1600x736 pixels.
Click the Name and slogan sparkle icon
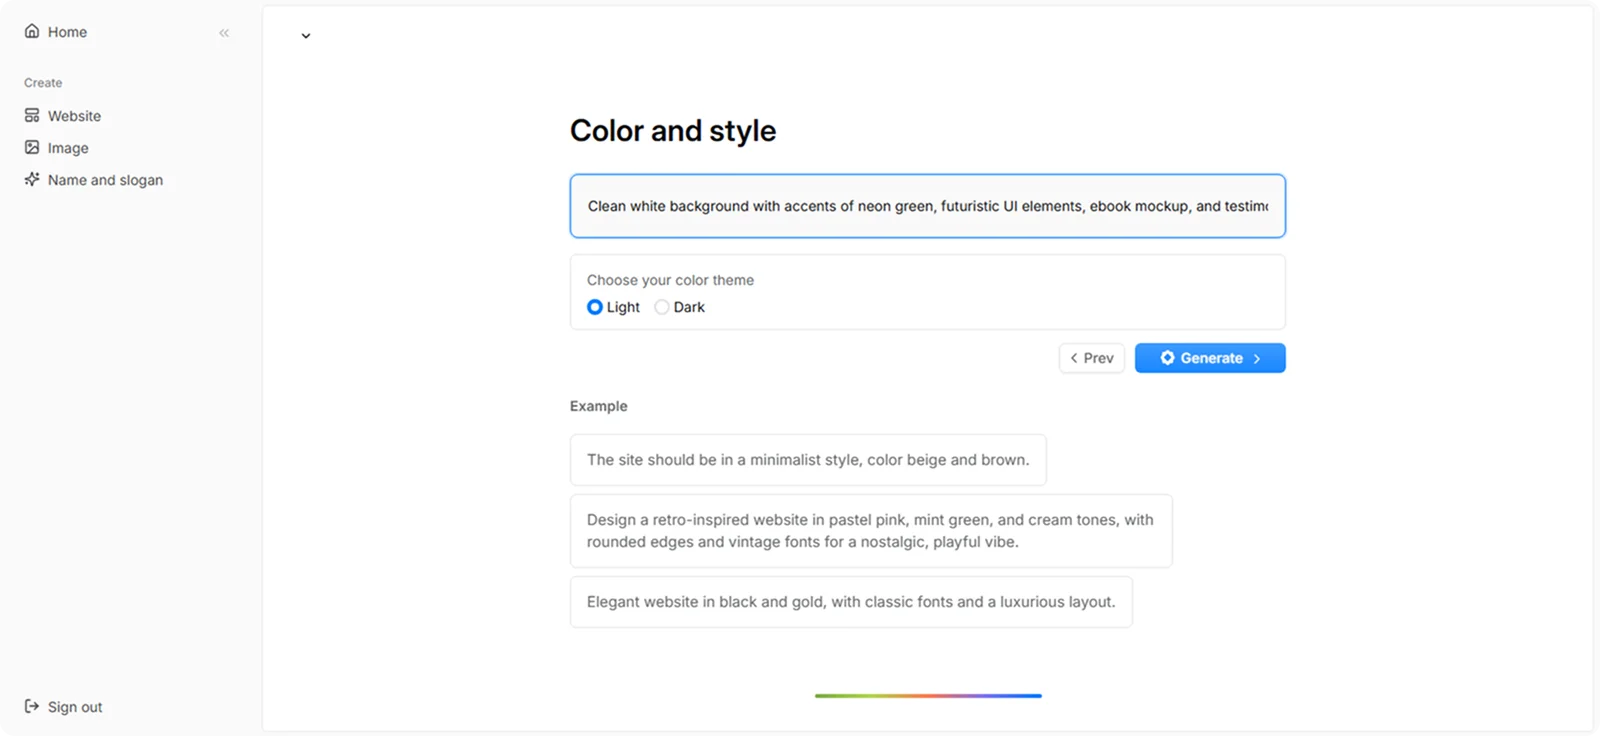32,179
